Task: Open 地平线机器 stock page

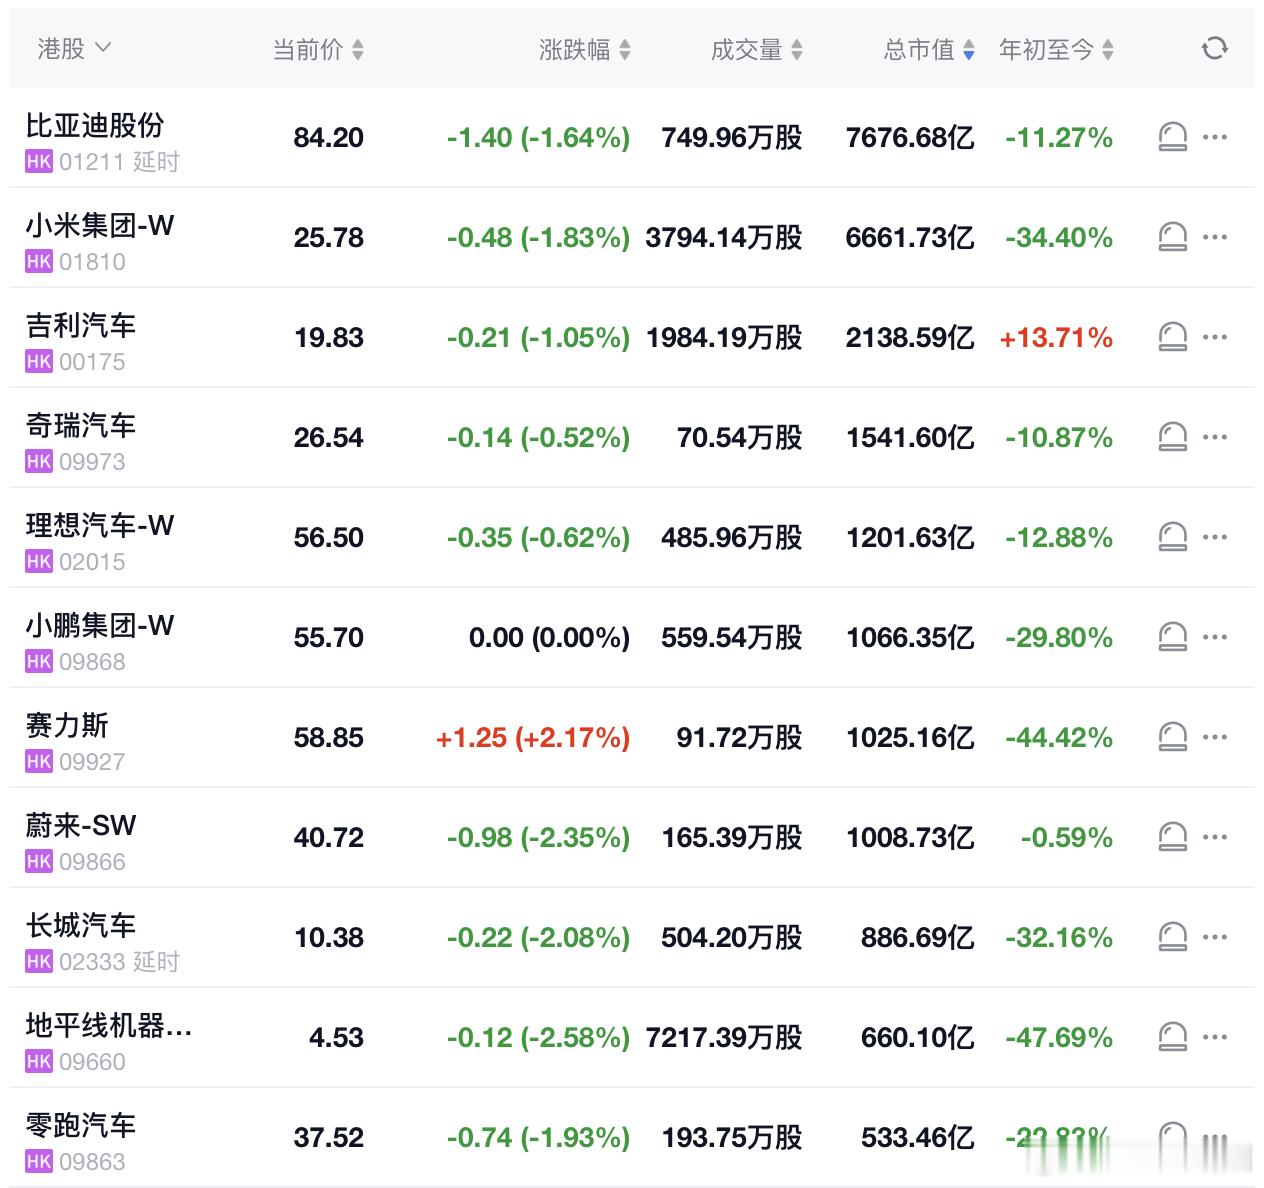Action: 109,1025
